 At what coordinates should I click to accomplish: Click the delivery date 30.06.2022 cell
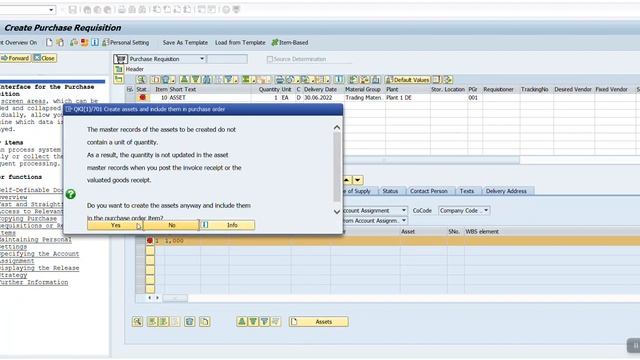[322, 98]
